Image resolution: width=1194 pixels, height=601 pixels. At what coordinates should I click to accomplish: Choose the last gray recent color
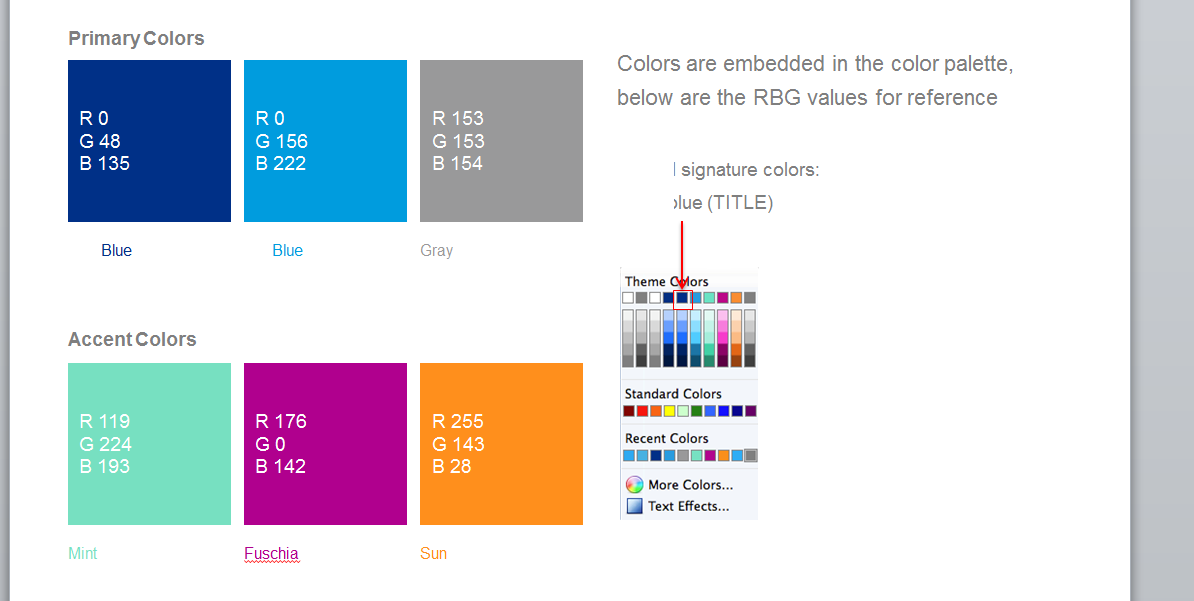pos(751,456)
